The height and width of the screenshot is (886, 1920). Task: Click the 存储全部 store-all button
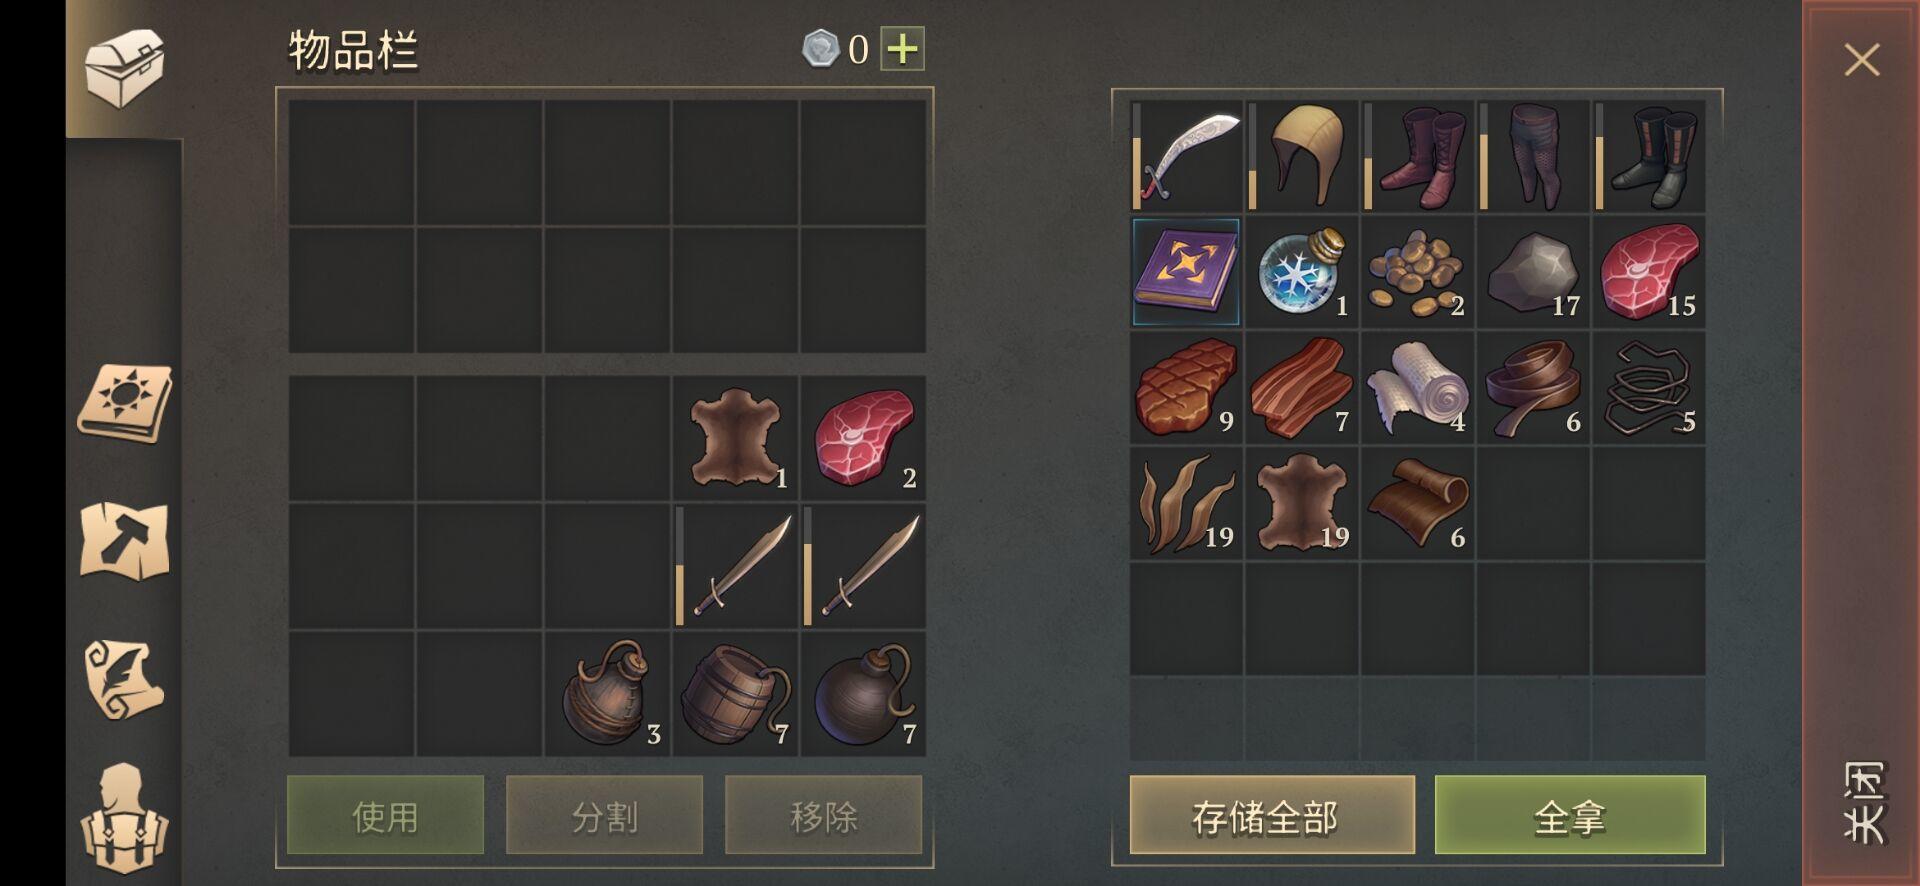pyautogui.click(x=1272, y=815)
